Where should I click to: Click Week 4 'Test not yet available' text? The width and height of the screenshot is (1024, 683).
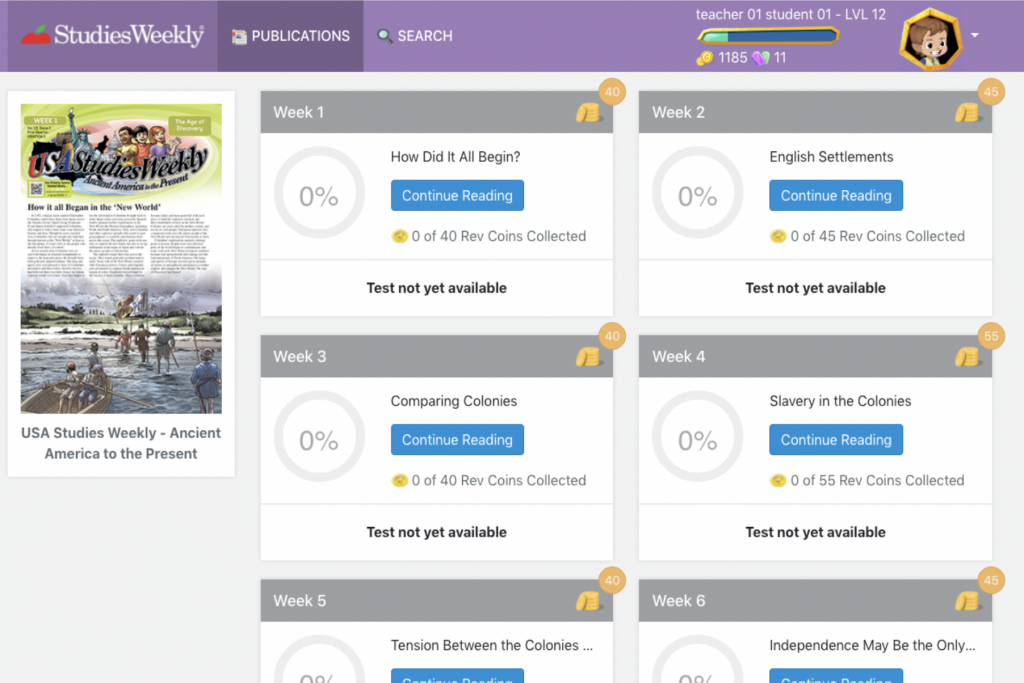coord(816,532)
